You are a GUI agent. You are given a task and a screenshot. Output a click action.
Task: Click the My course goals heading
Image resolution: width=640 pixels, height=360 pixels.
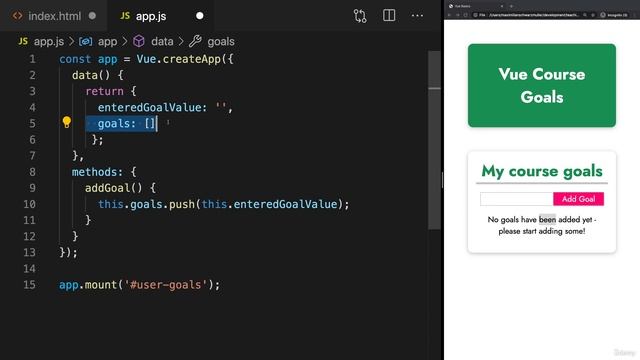(542, 171)
